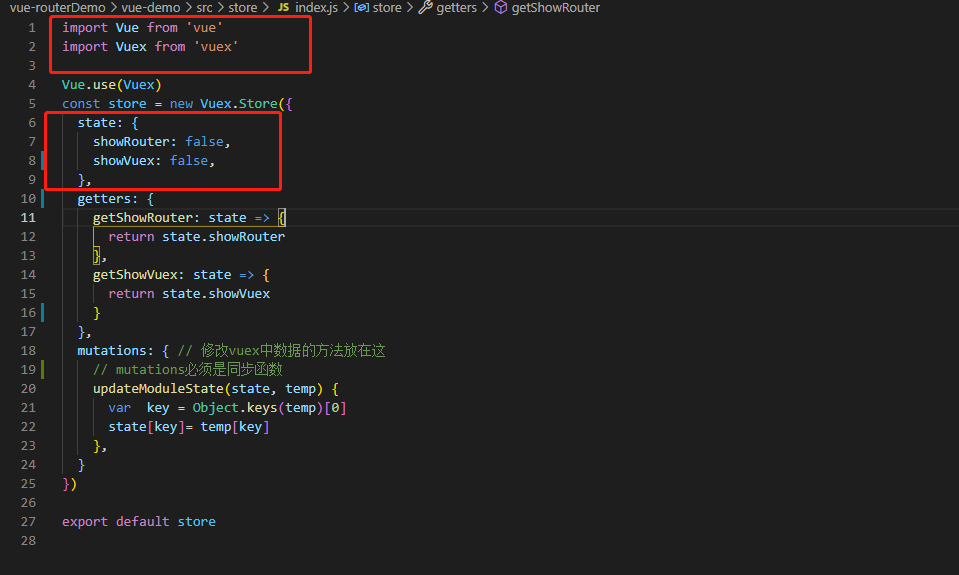The image size is (959, 575).
Task: Place cursor on 'vue' string in line 1
Action: [x=204, y=28]
